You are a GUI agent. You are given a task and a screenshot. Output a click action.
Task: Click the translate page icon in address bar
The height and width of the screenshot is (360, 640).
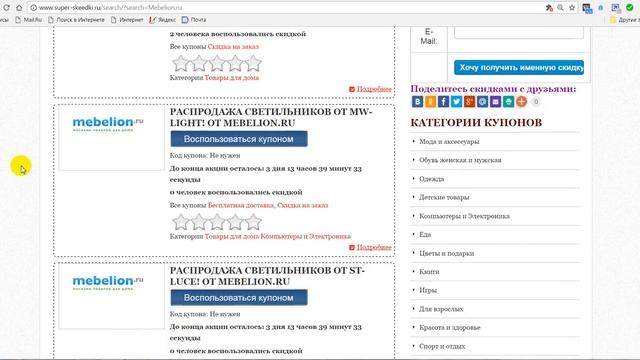(x=549, y=8)
